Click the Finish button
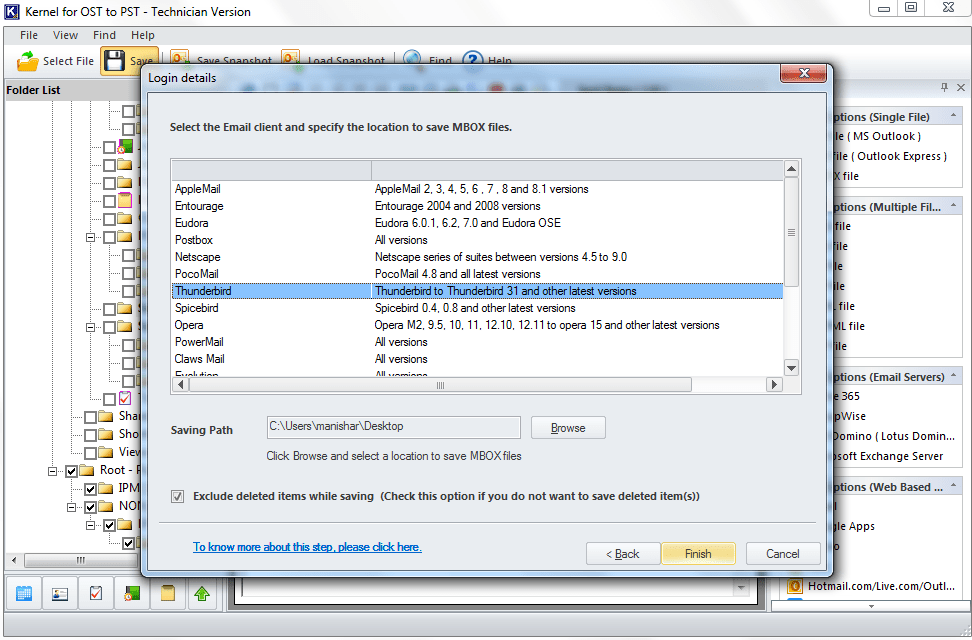 698,554
